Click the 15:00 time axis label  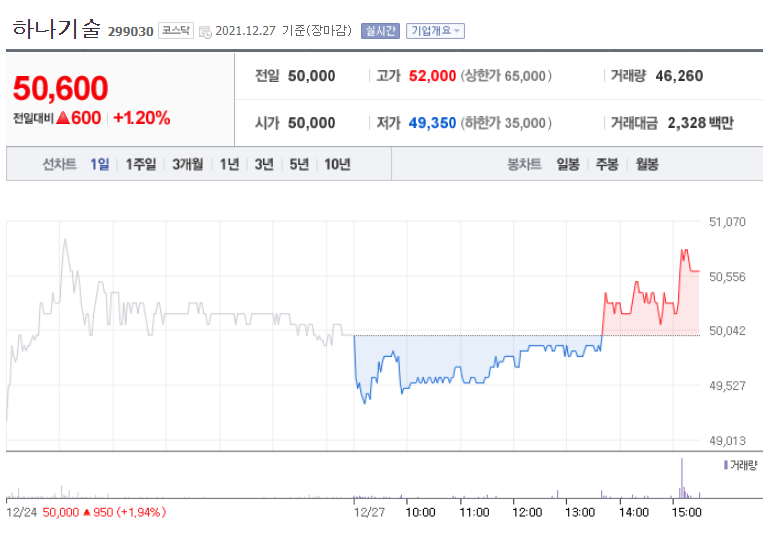[x=687, y=512]
